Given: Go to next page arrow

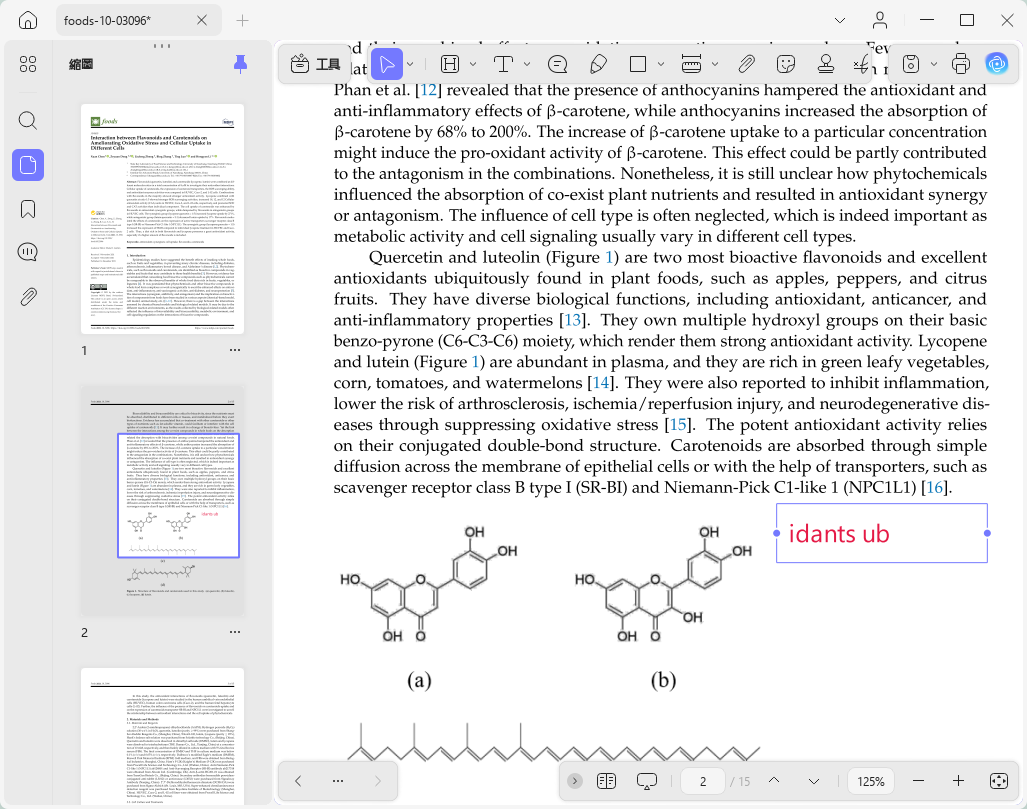Looking at the screenshot, I should (x=813, y=781).
